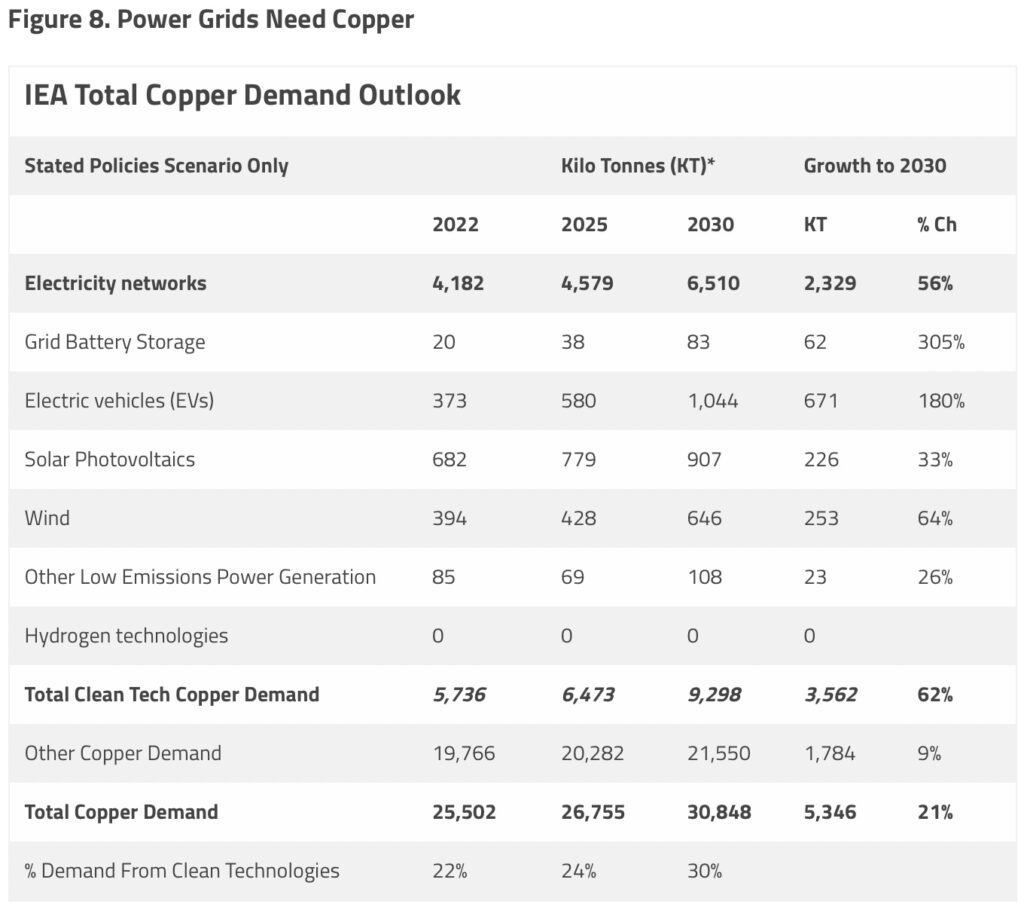The image size is (1024, 910).
Task: Select 'Other Low Emissions Power Generation' label
Action: coord(200,577)
